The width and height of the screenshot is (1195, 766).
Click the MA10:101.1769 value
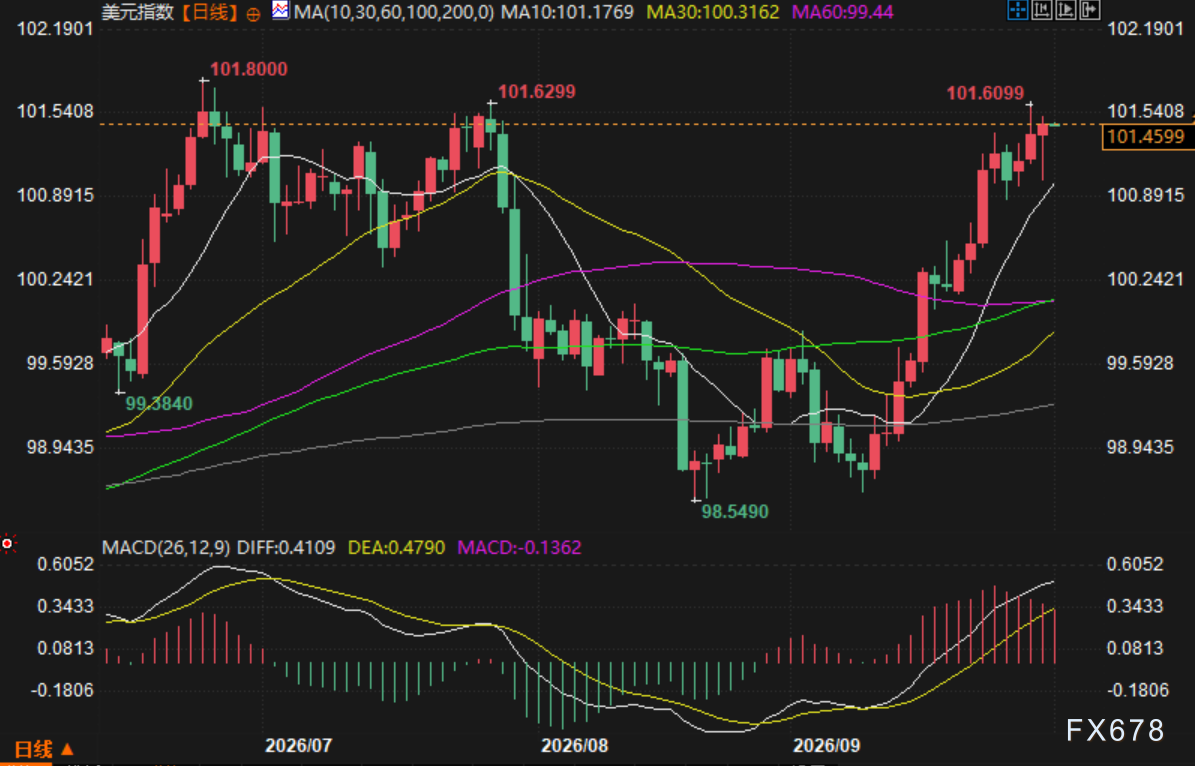pos(568,12)
